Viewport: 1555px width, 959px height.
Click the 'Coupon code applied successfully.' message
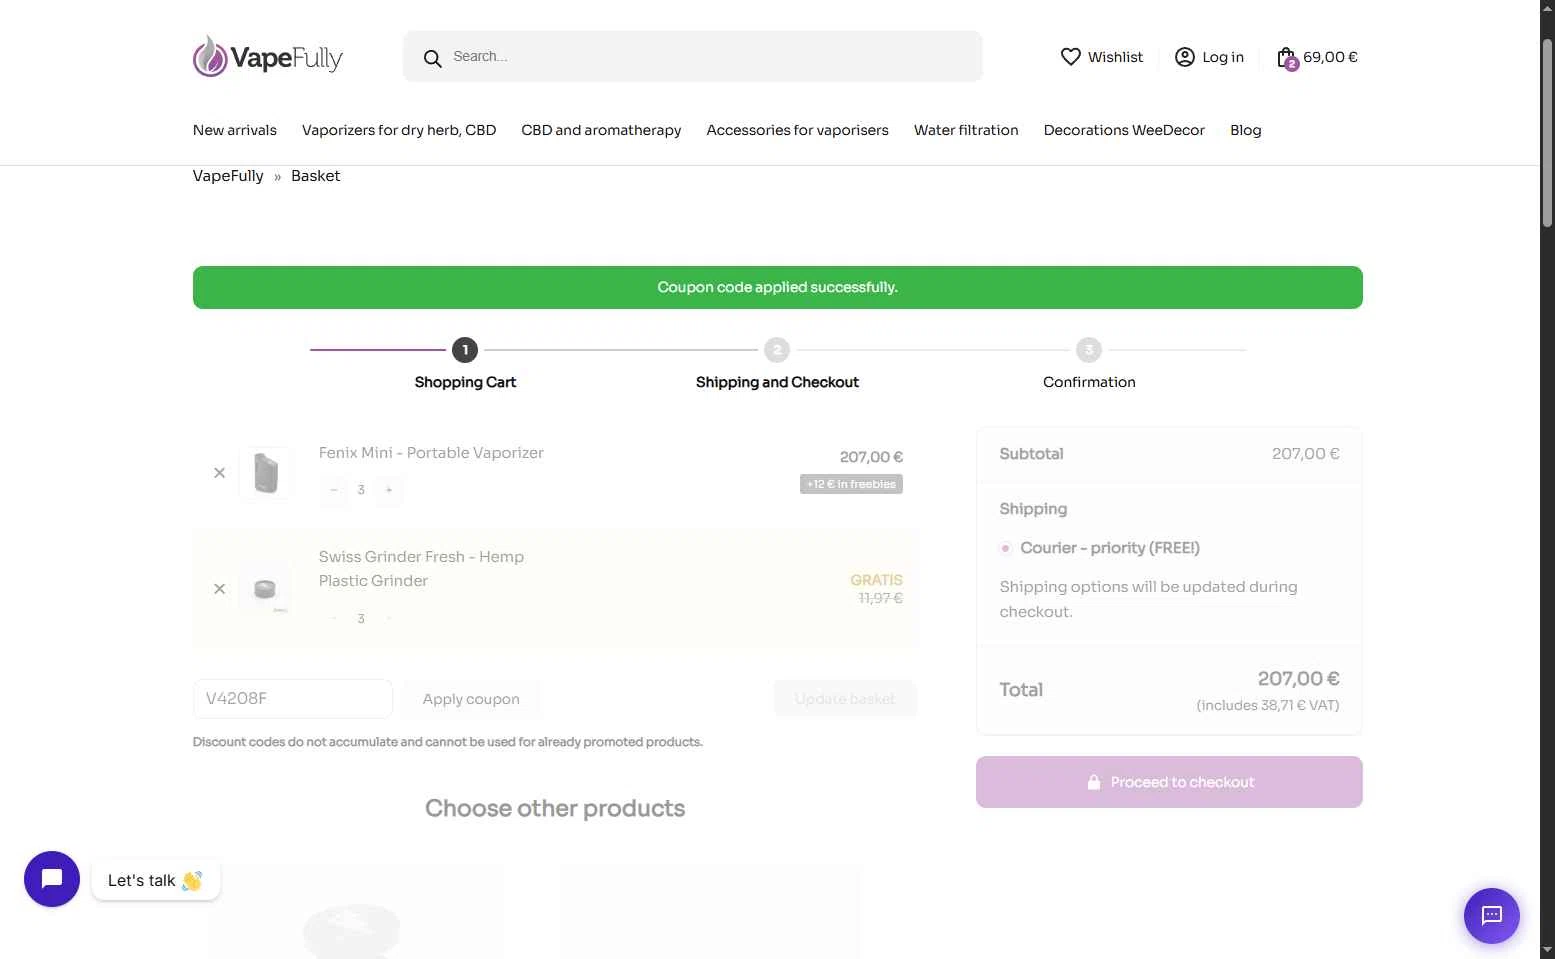point(777,288)
